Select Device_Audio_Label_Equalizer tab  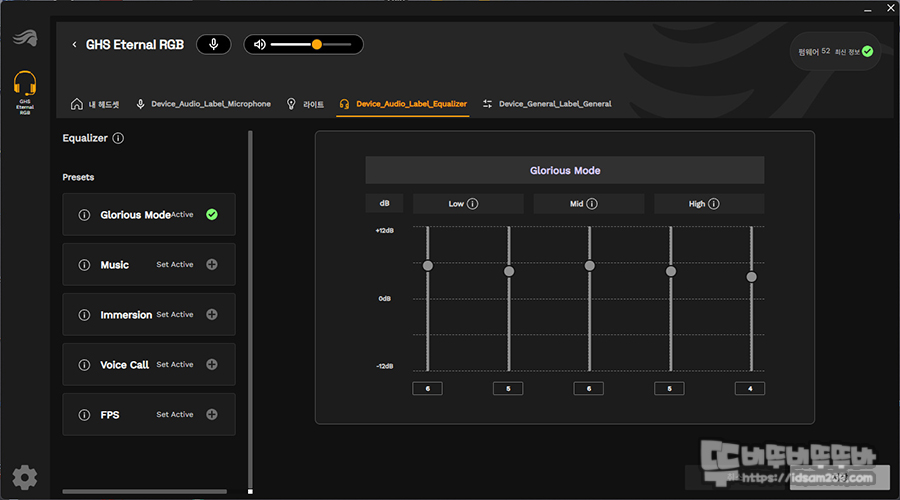click(403, 104)
